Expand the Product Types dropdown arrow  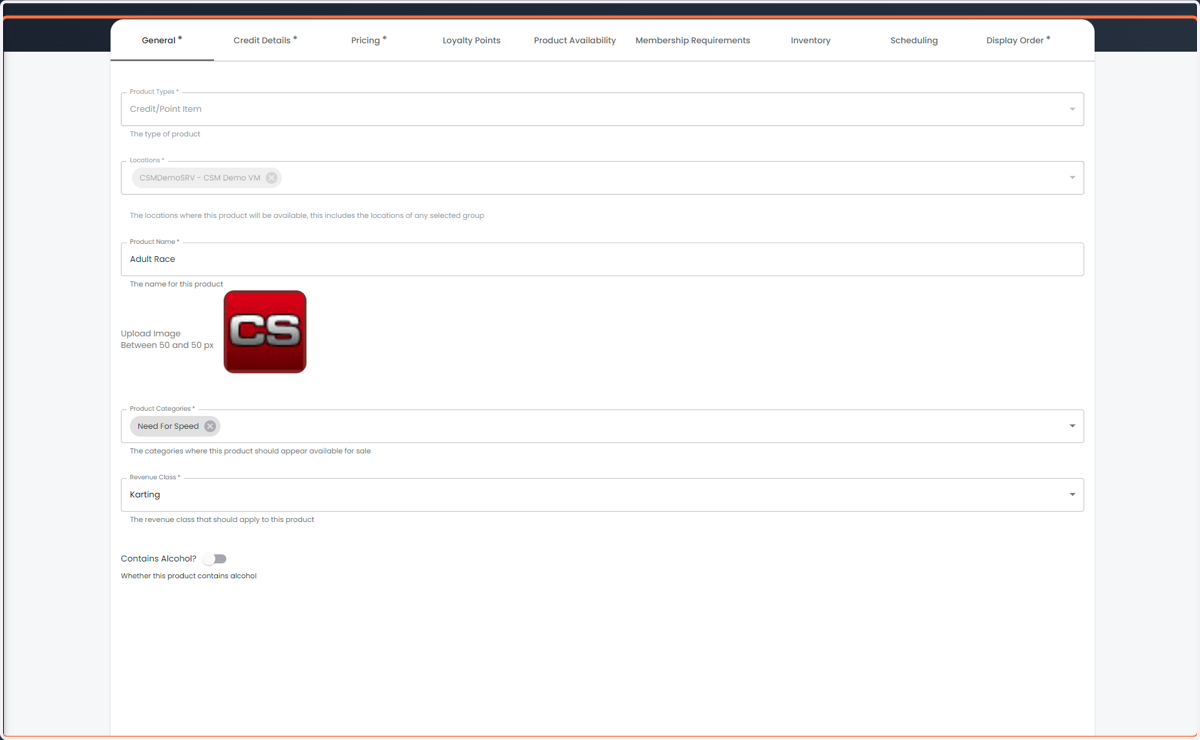click(x=1072, y=109)
